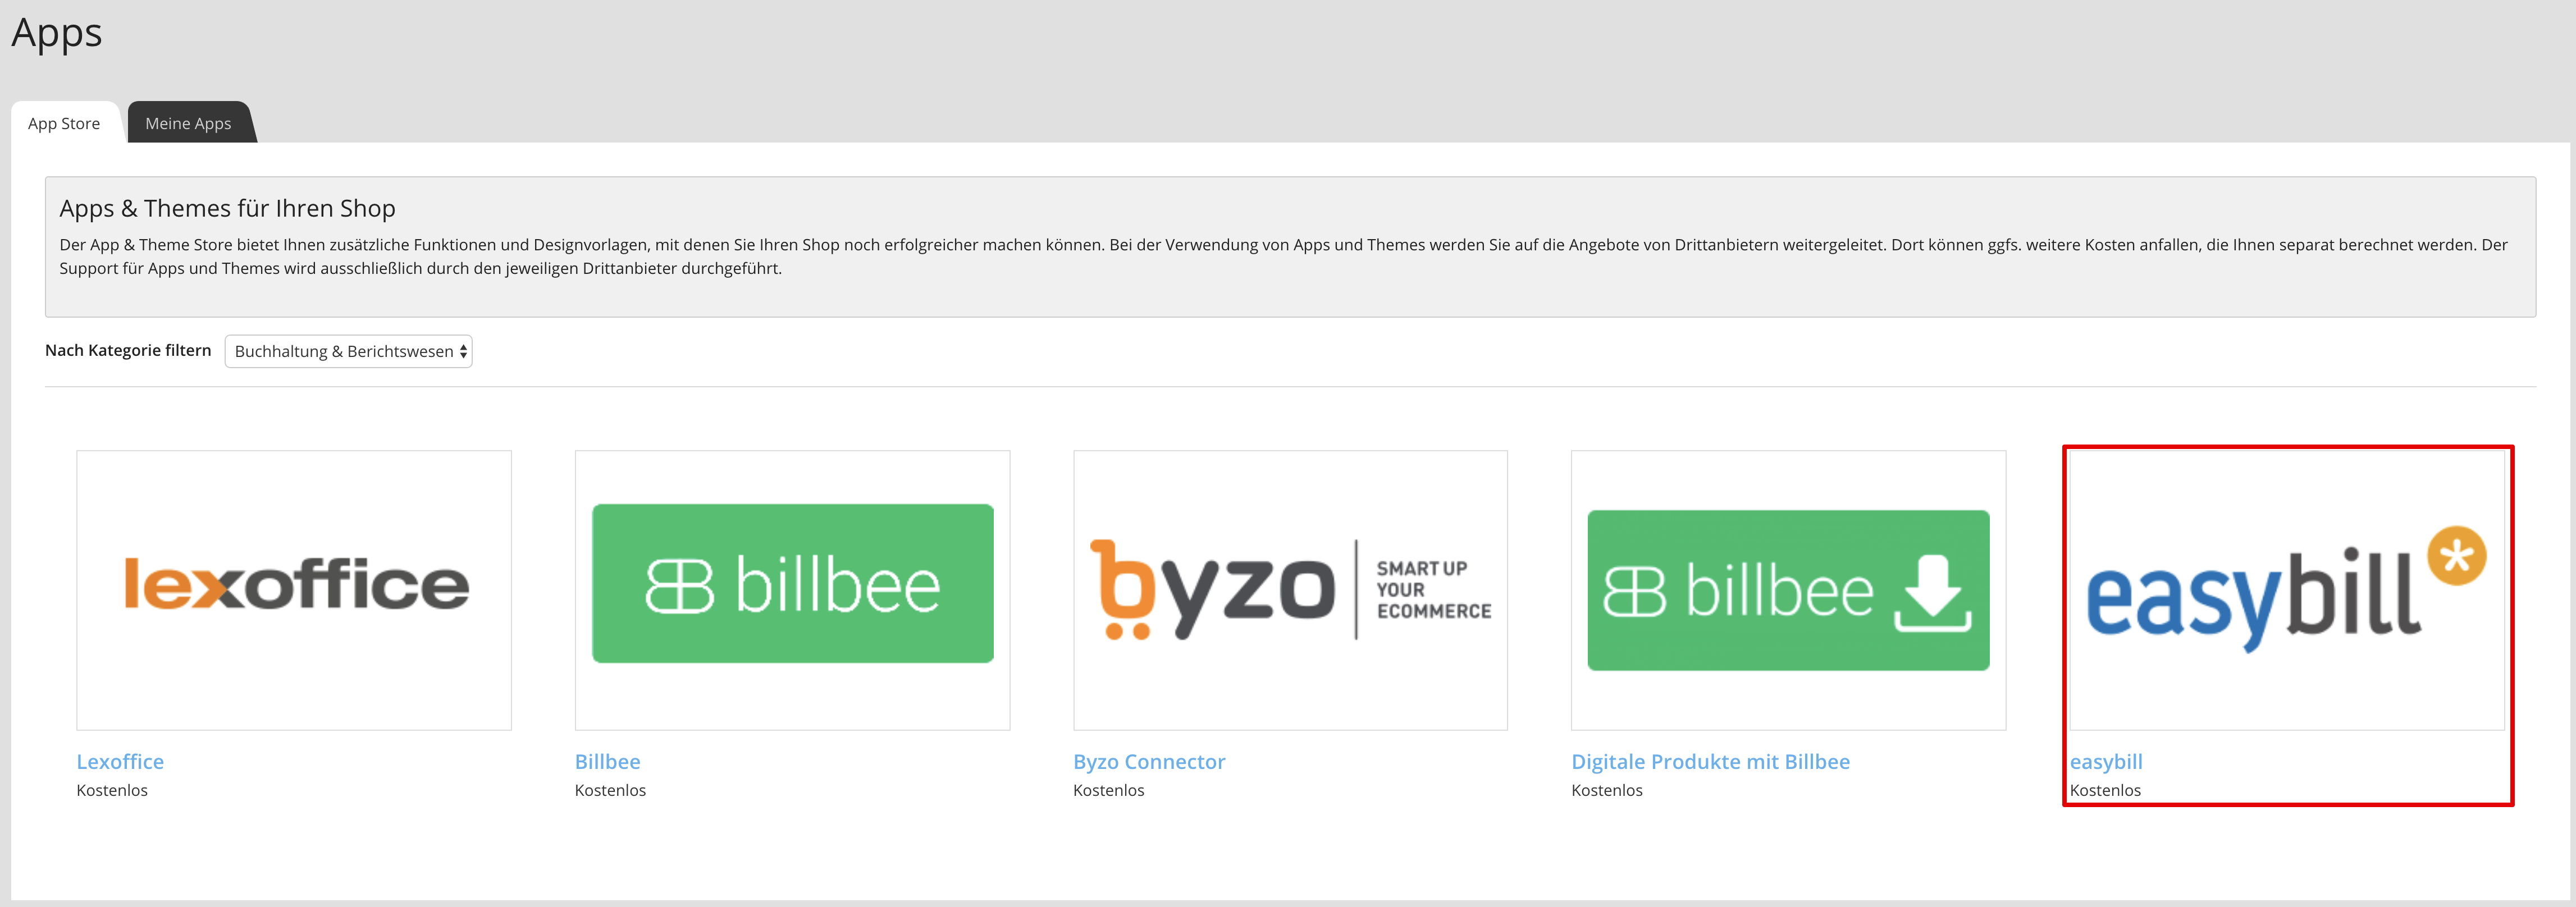2576x907 pixels.
Task: Open Digitale Produkte mit Billbee link
Action: (x=1710, y=761)
